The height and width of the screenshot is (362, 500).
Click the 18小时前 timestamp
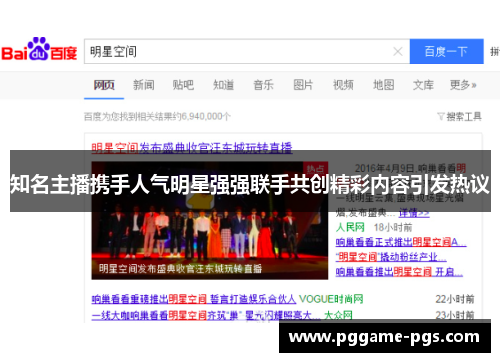(x=393, y=227)
